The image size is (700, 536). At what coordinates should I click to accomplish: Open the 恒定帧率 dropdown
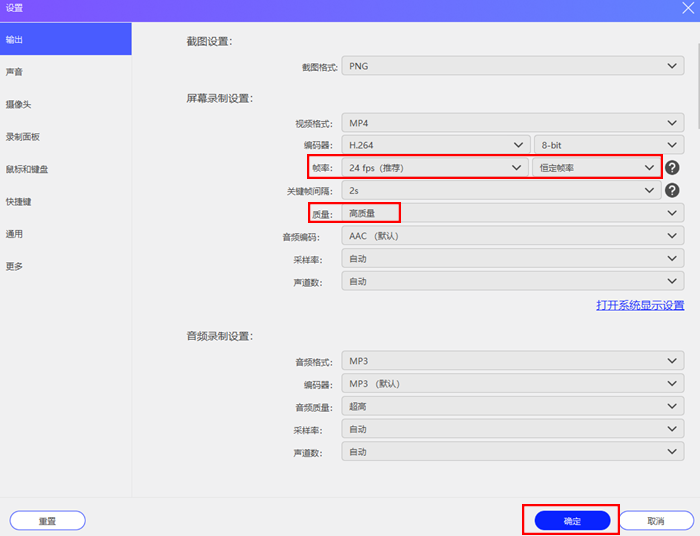pos(595,167)
